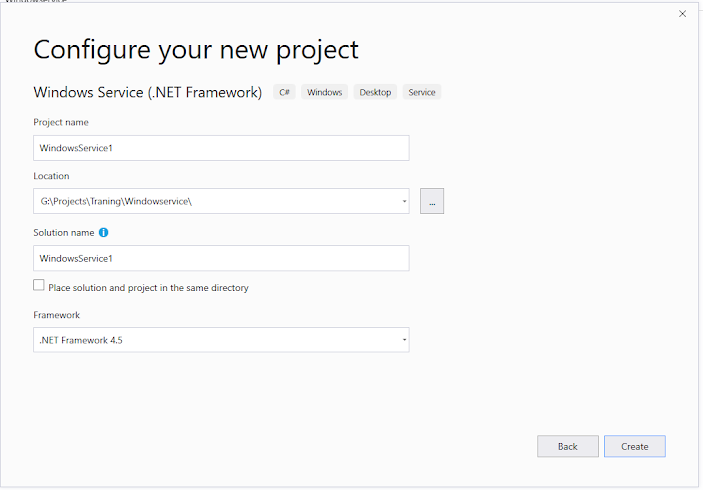Click the Service tag

click(x=422, y=92)
